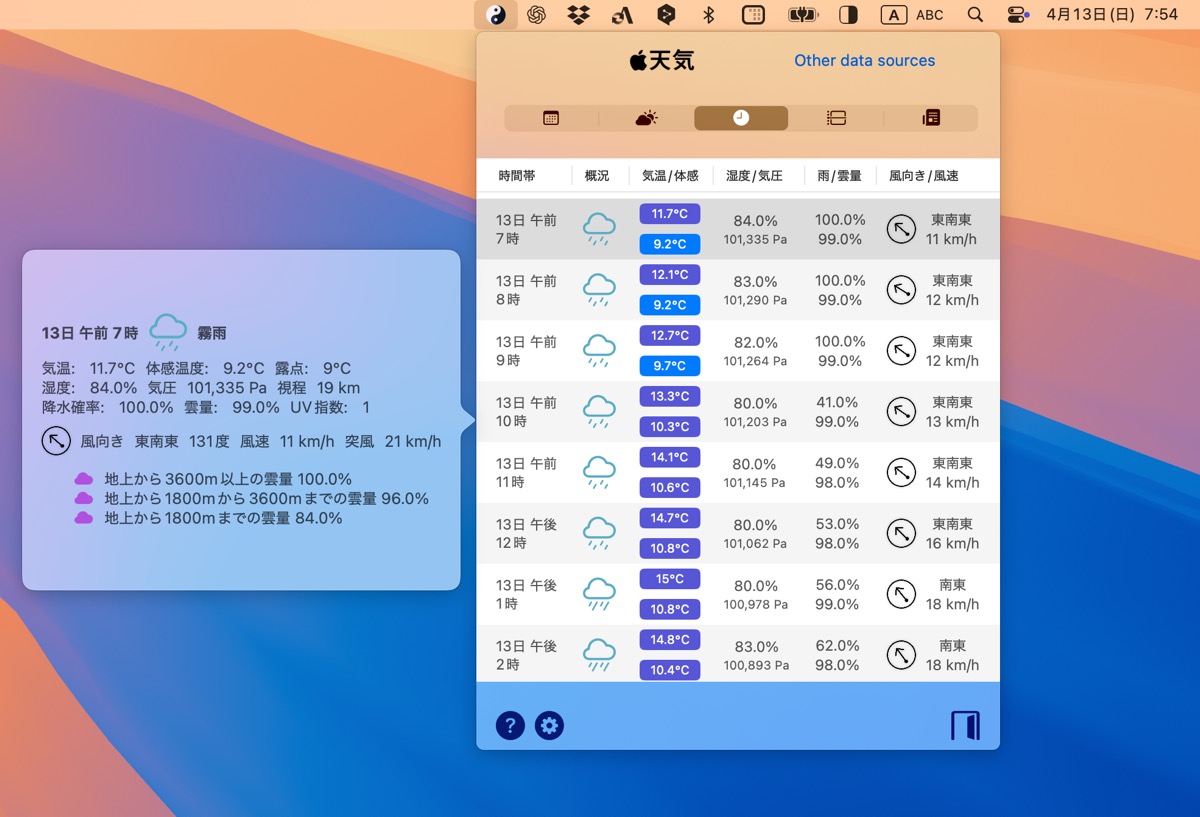Image resolution: width=1200 pixels, height=817 pixels.
Task: Open settings with the gear button
Action: coord(549,725)
